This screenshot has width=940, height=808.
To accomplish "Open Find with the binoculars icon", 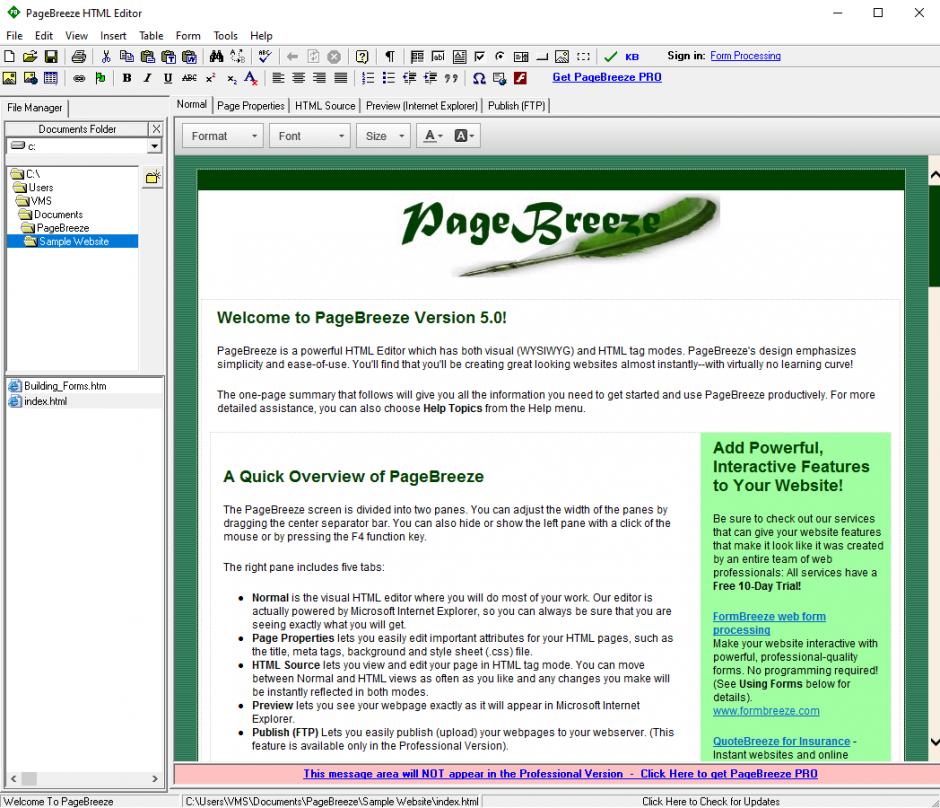I will (x=216, y=56).
